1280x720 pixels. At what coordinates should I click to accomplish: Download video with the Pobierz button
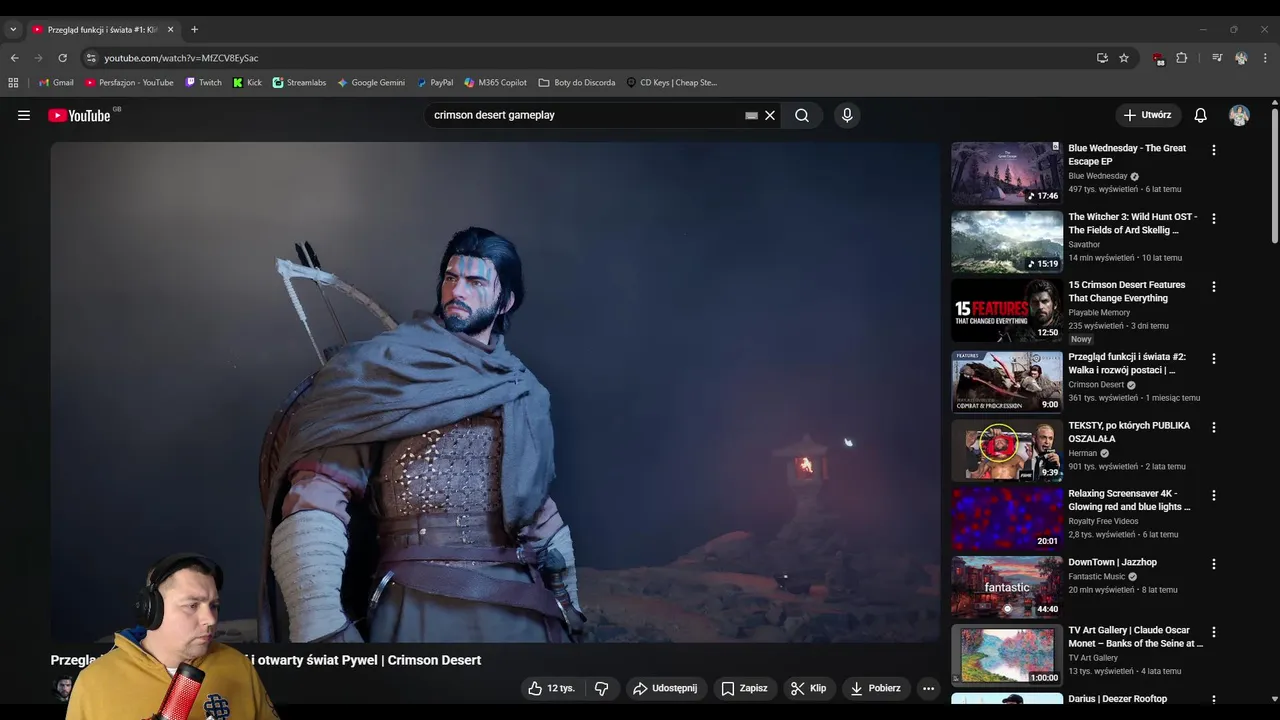click(x=876, y=688)
